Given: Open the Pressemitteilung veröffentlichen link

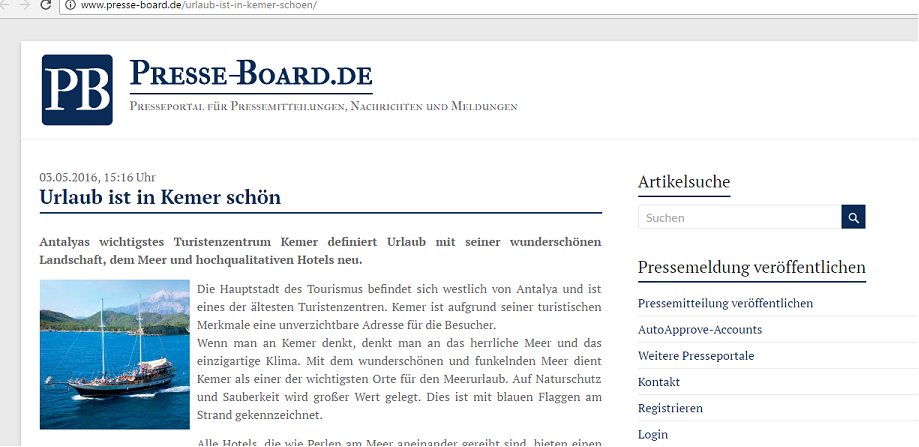Looking at the screenshot, I should (x=725, y=303).
